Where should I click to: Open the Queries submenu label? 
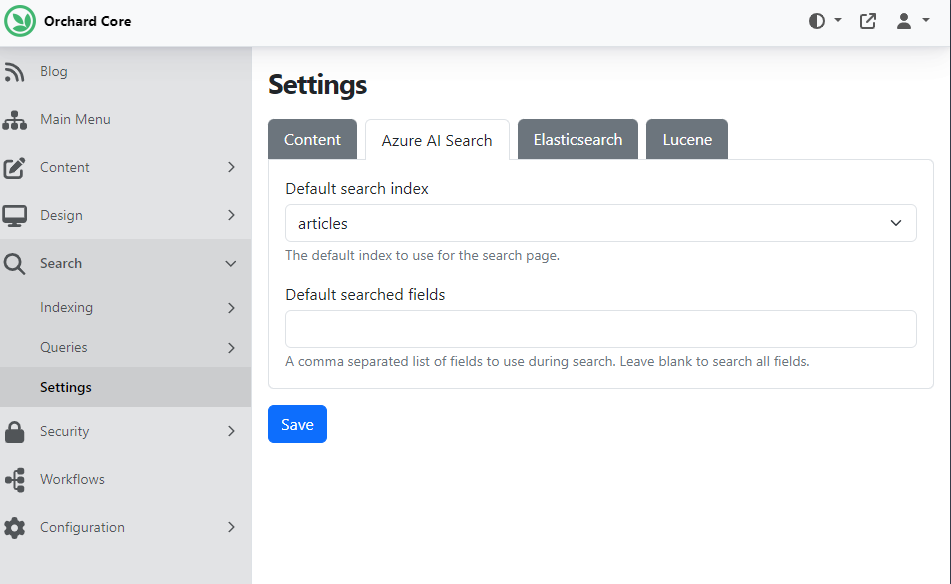64,347
